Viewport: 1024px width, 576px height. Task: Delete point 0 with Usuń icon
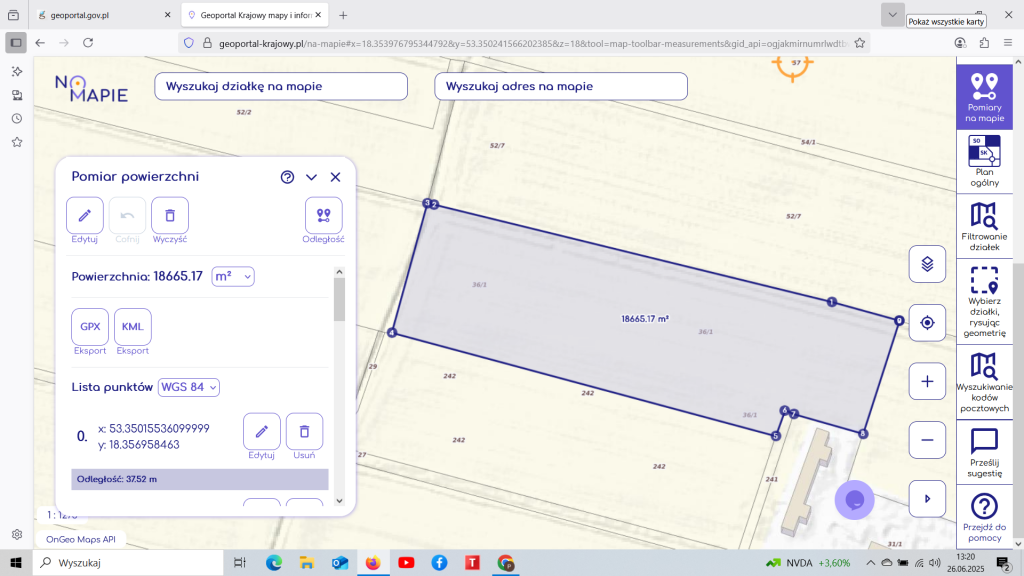(304, 432)
